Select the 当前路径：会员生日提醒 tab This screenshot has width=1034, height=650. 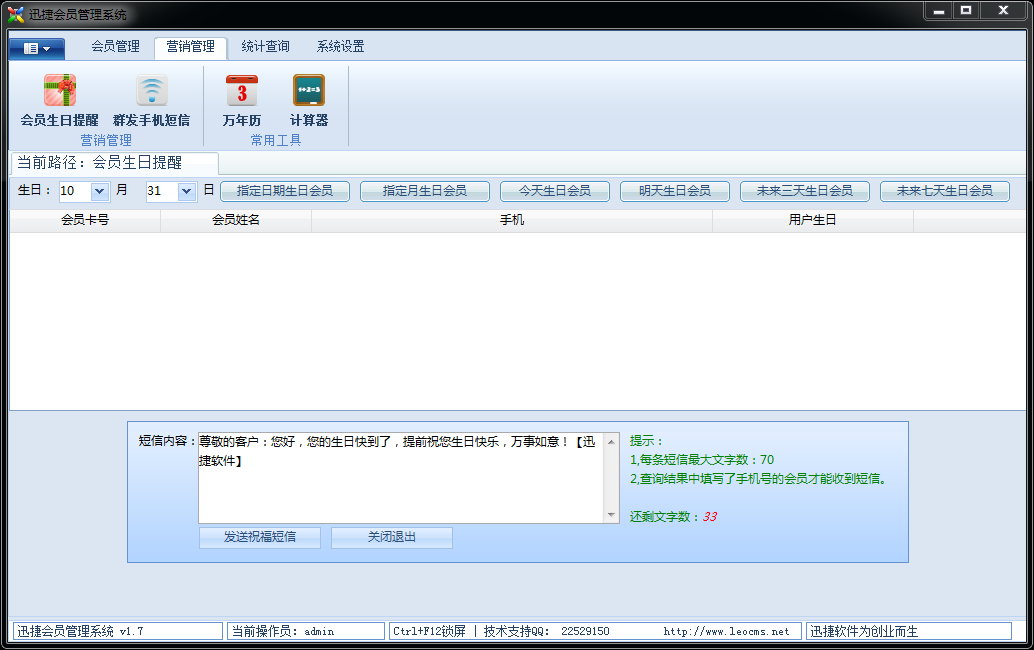113,163
